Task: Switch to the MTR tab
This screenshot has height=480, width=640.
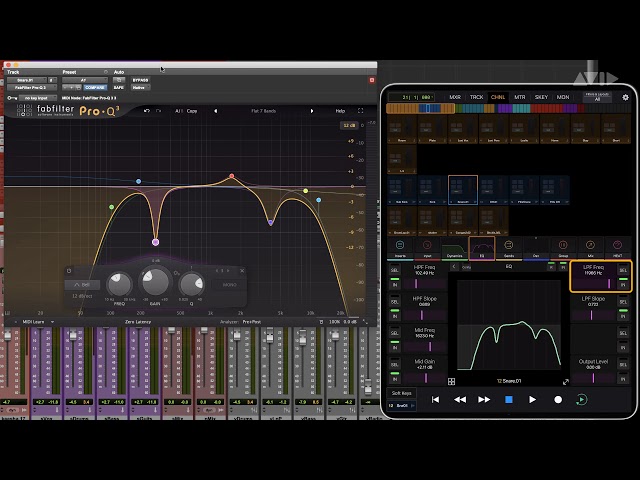Action: coord(520,97)
